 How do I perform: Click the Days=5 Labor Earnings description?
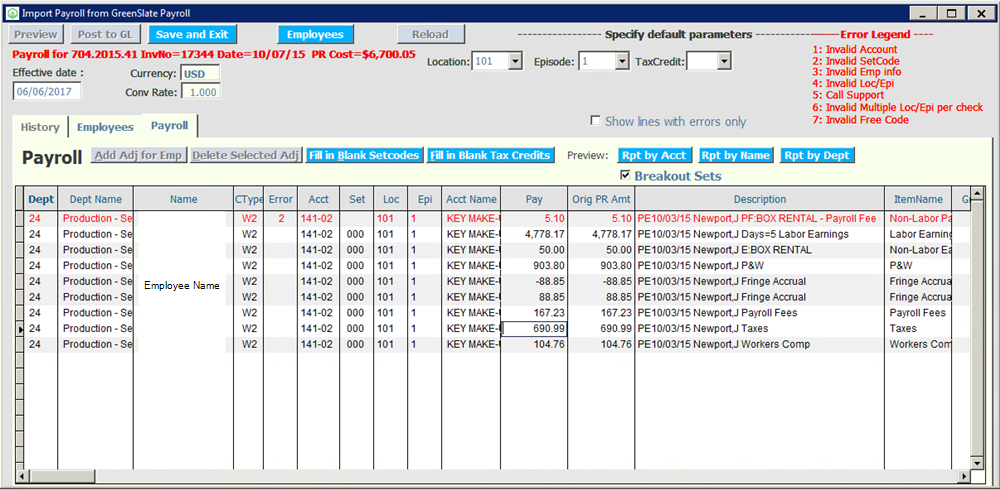tap(760, 234)
